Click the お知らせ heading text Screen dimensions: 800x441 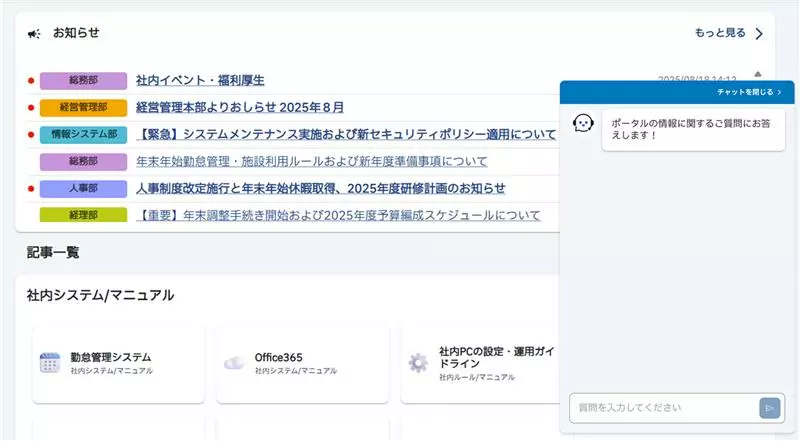point(76,33)
